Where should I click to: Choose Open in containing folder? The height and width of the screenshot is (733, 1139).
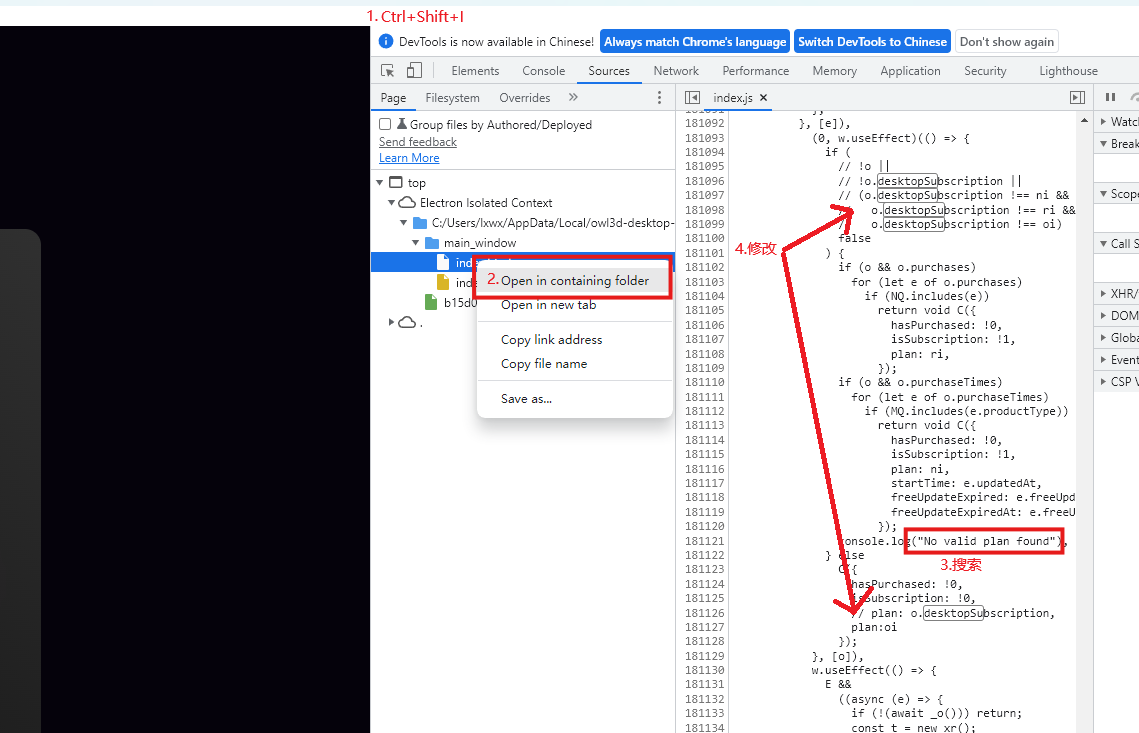(x=574, y=281)
